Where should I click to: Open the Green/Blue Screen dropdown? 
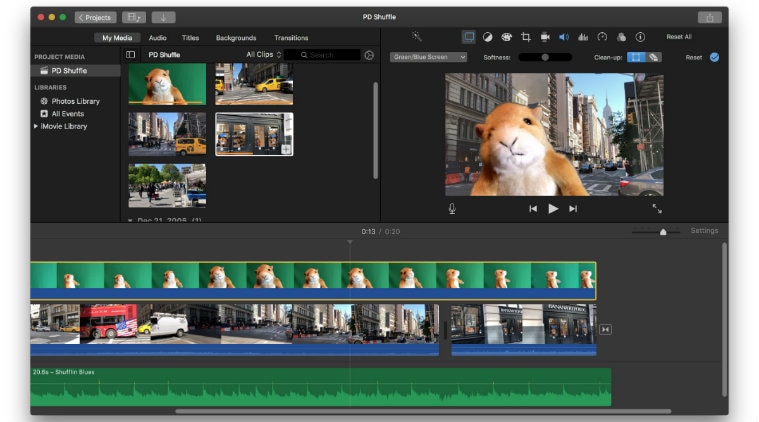click(428, 57)
